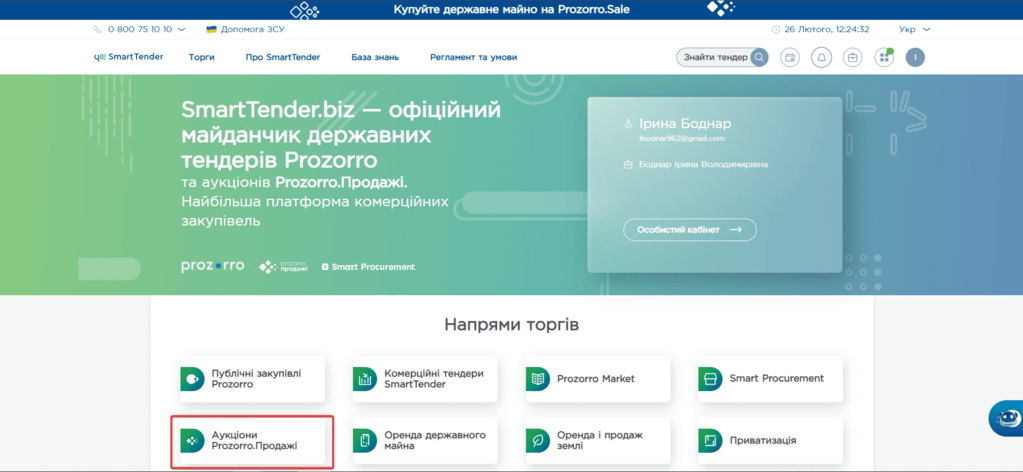Viewport: 1023px width, 472px height.
Task: Click Регламент та умови menu item
Action: (474, 57)
